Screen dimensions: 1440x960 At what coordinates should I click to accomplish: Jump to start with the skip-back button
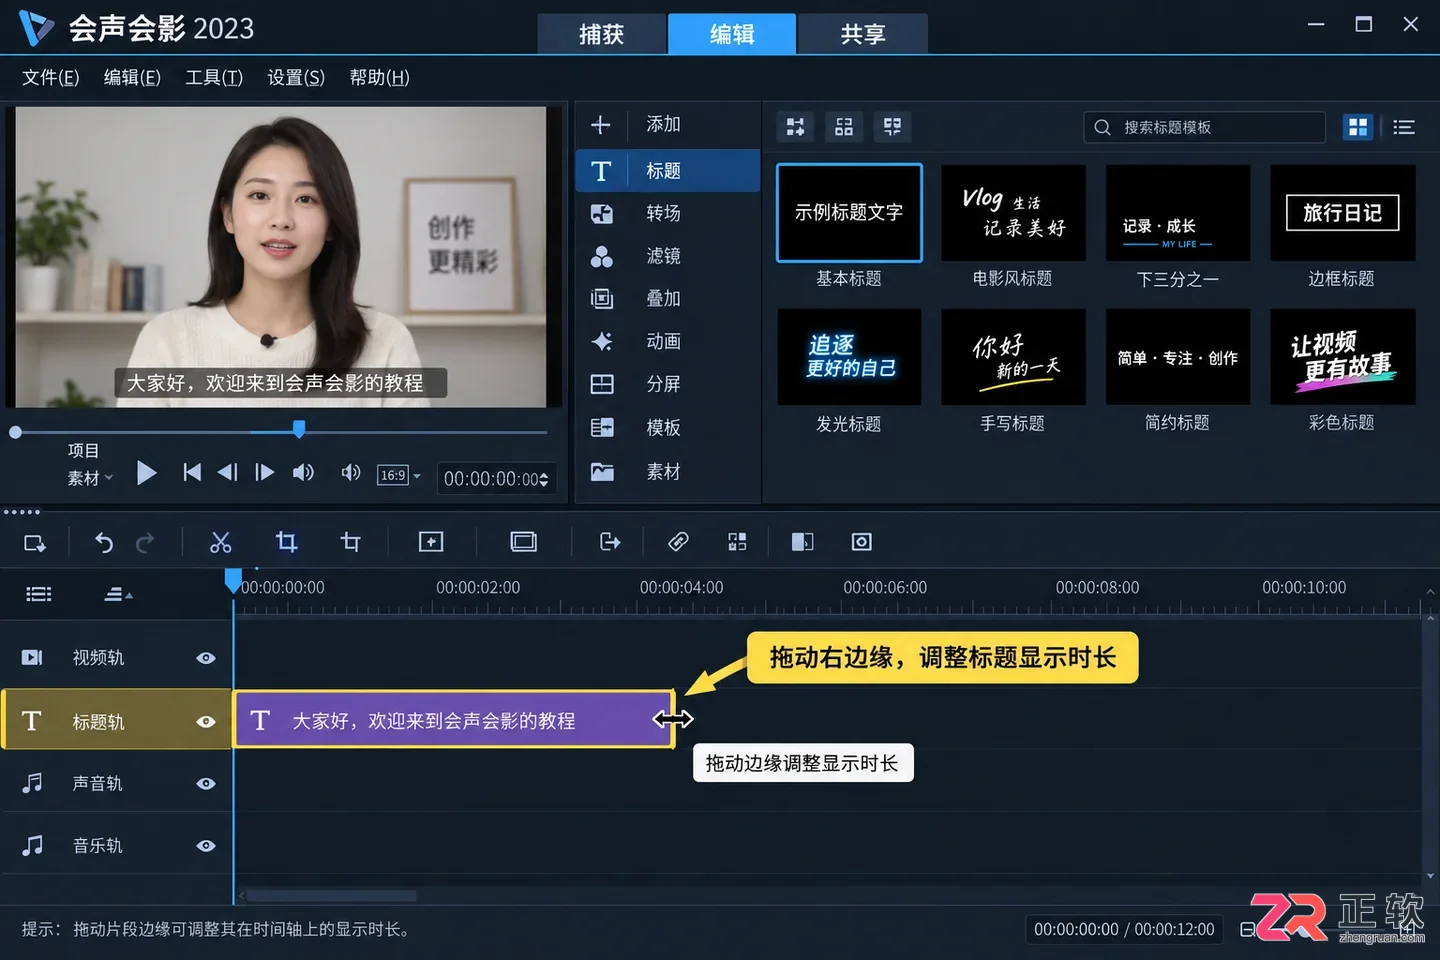192,472
